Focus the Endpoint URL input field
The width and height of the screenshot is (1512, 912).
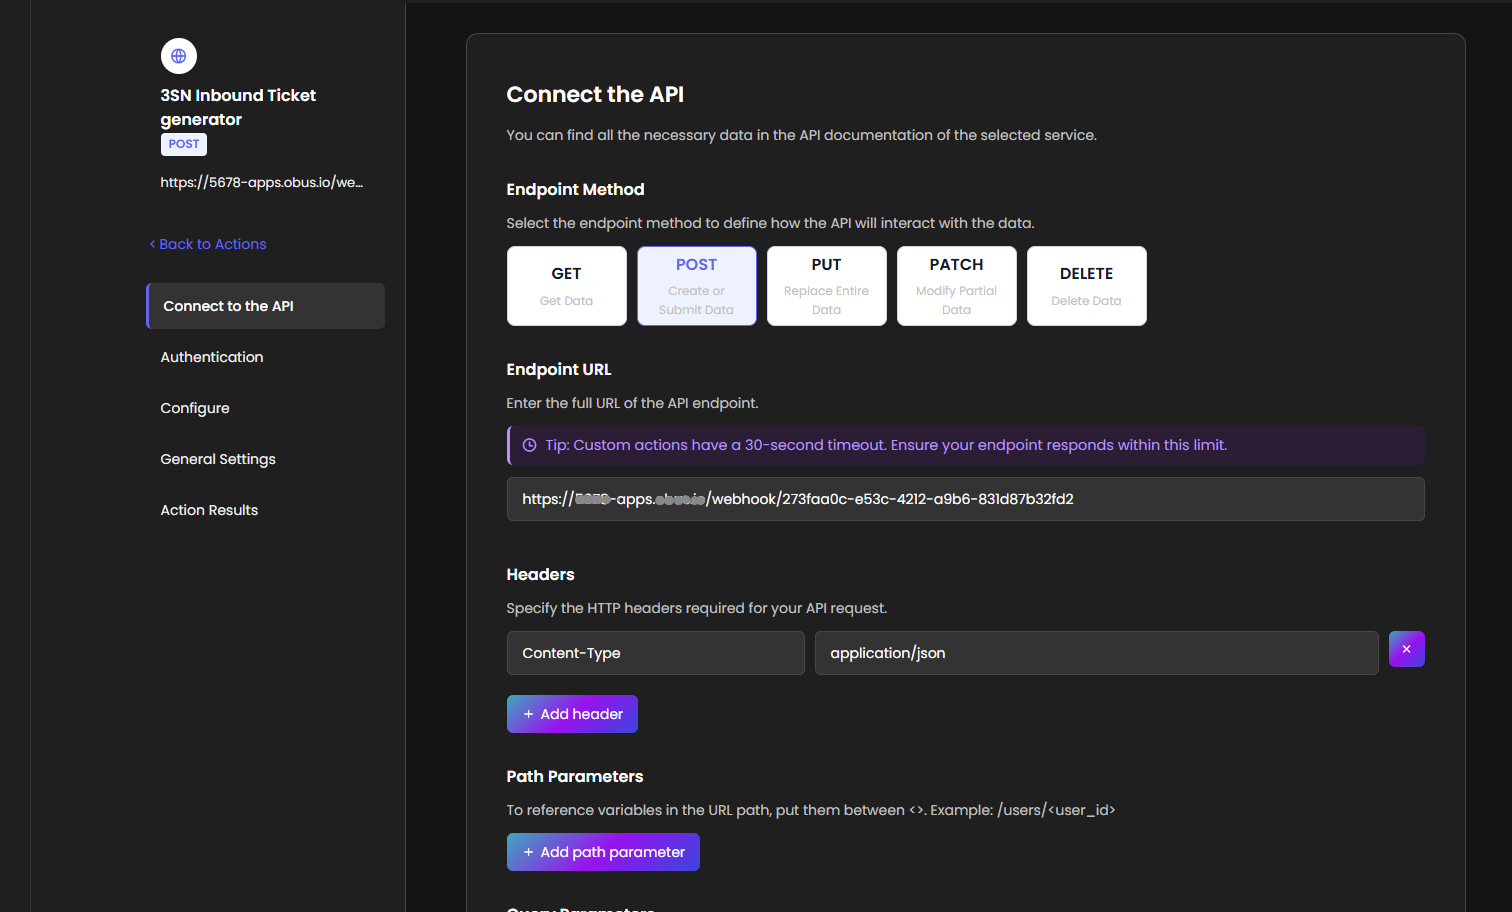point(965,499)
